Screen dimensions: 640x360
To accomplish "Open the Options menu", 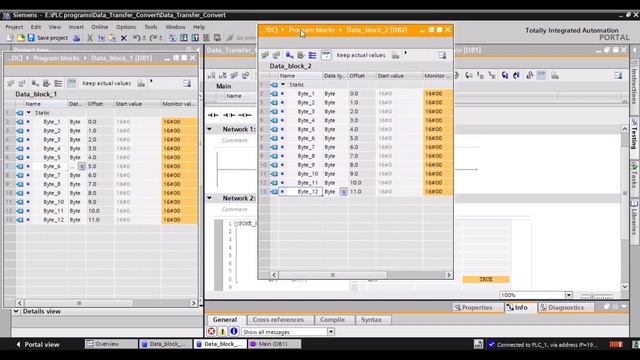I will pyautogui.click(x=126, y=27).
